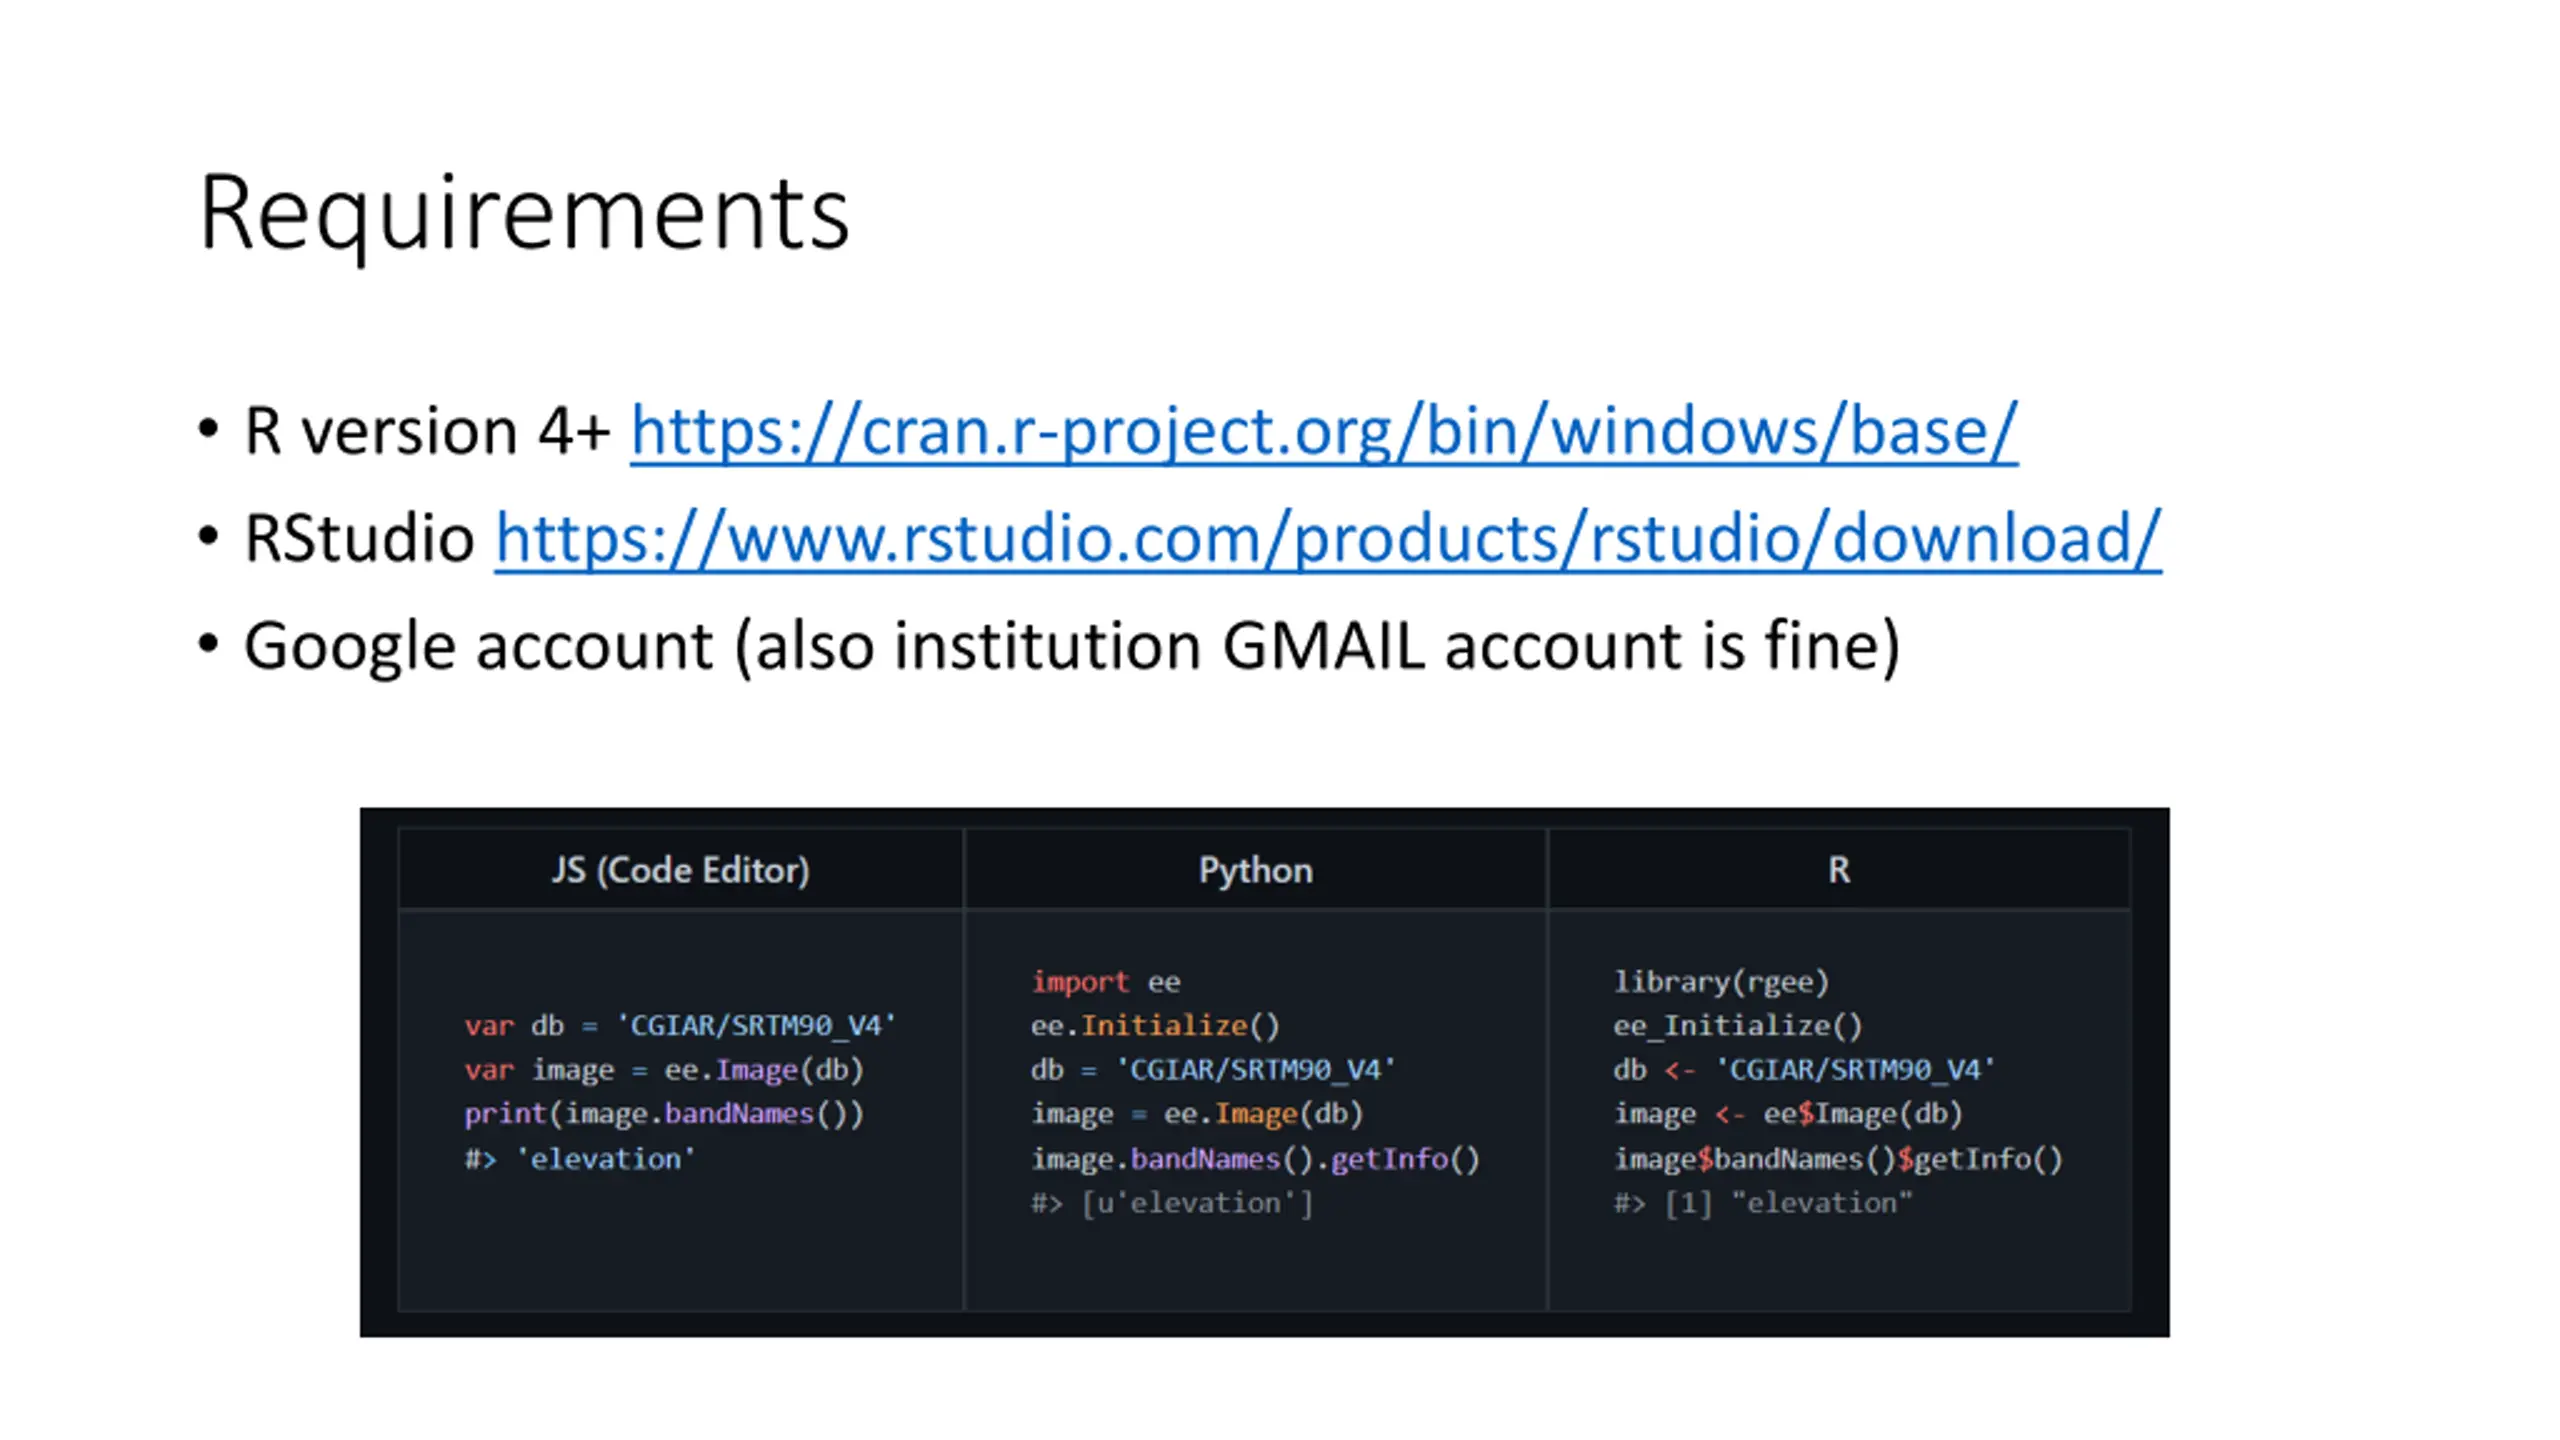This screenshot has height=1440, width=2560.
Task: Click the R line 'image$bandNames()$getInfo()'
Action: coord(1838,1158)
